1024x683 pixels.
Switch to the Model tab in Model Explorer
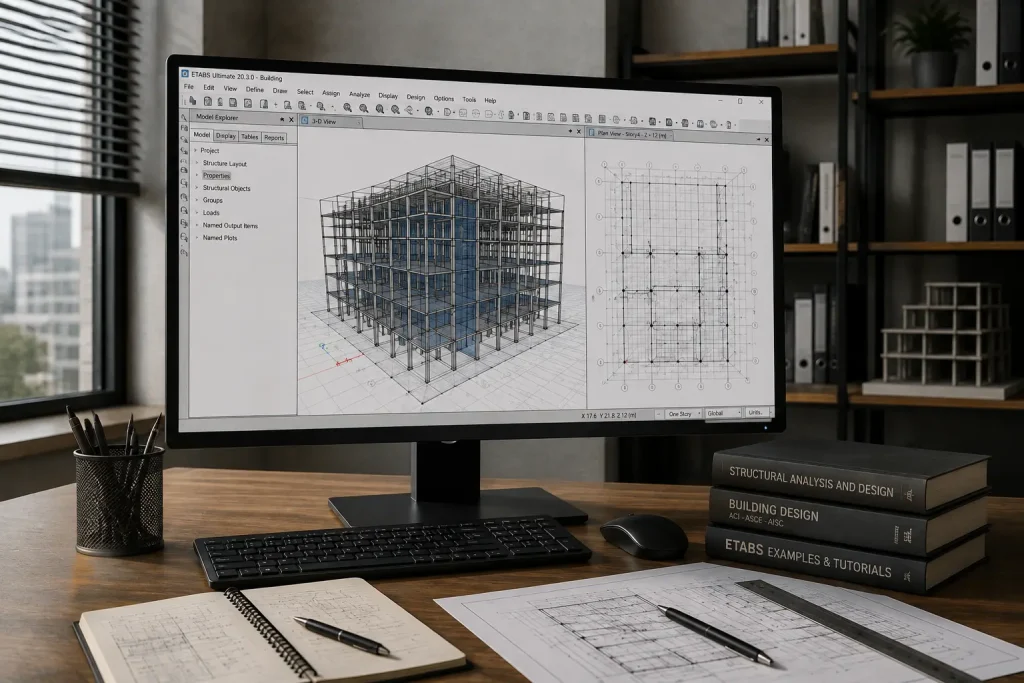tap(202, 135)
